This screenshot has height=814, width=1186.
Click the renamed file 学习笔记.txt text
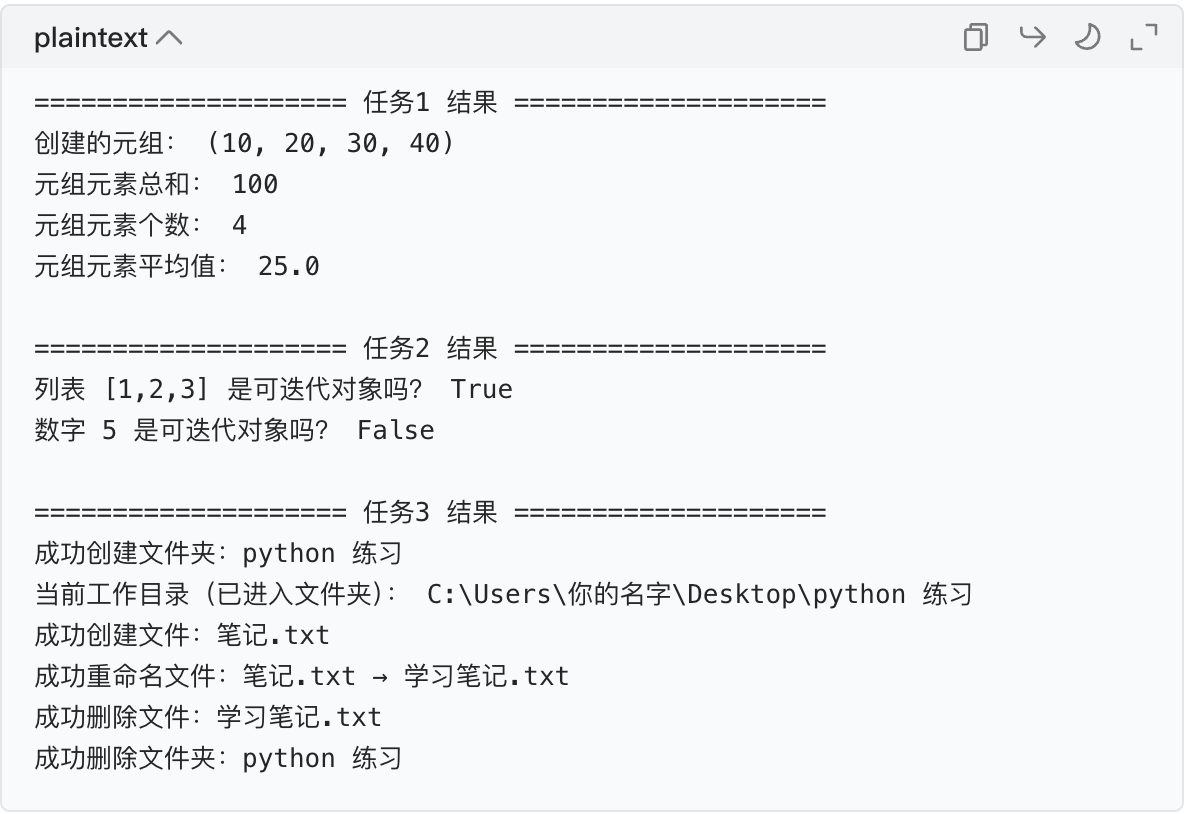point(486,675)
